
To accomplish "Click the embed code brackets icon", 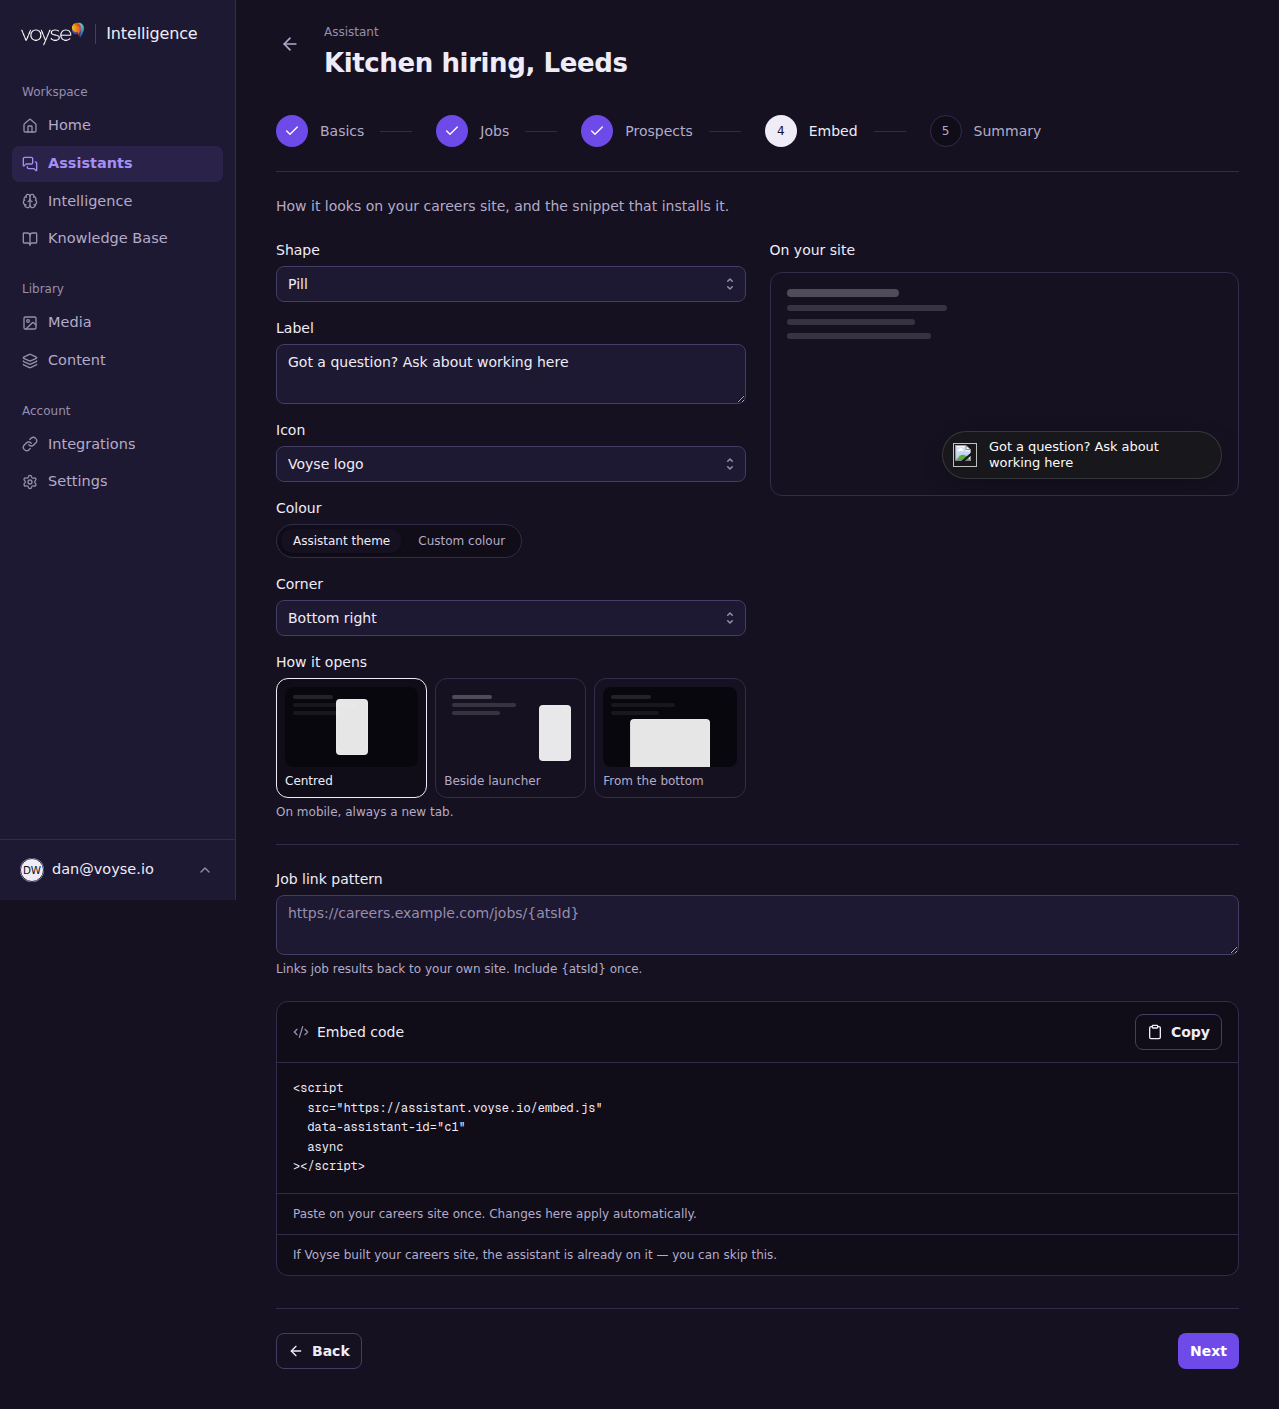I will (301, 1032).
